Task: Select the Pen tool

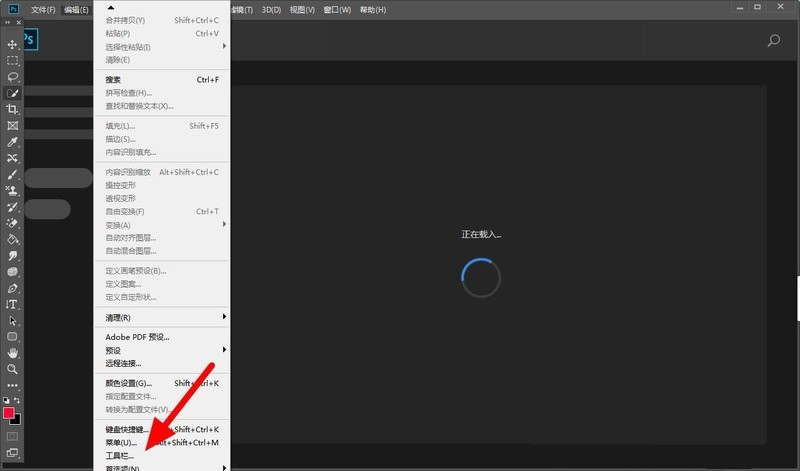Action: [12, 288]
